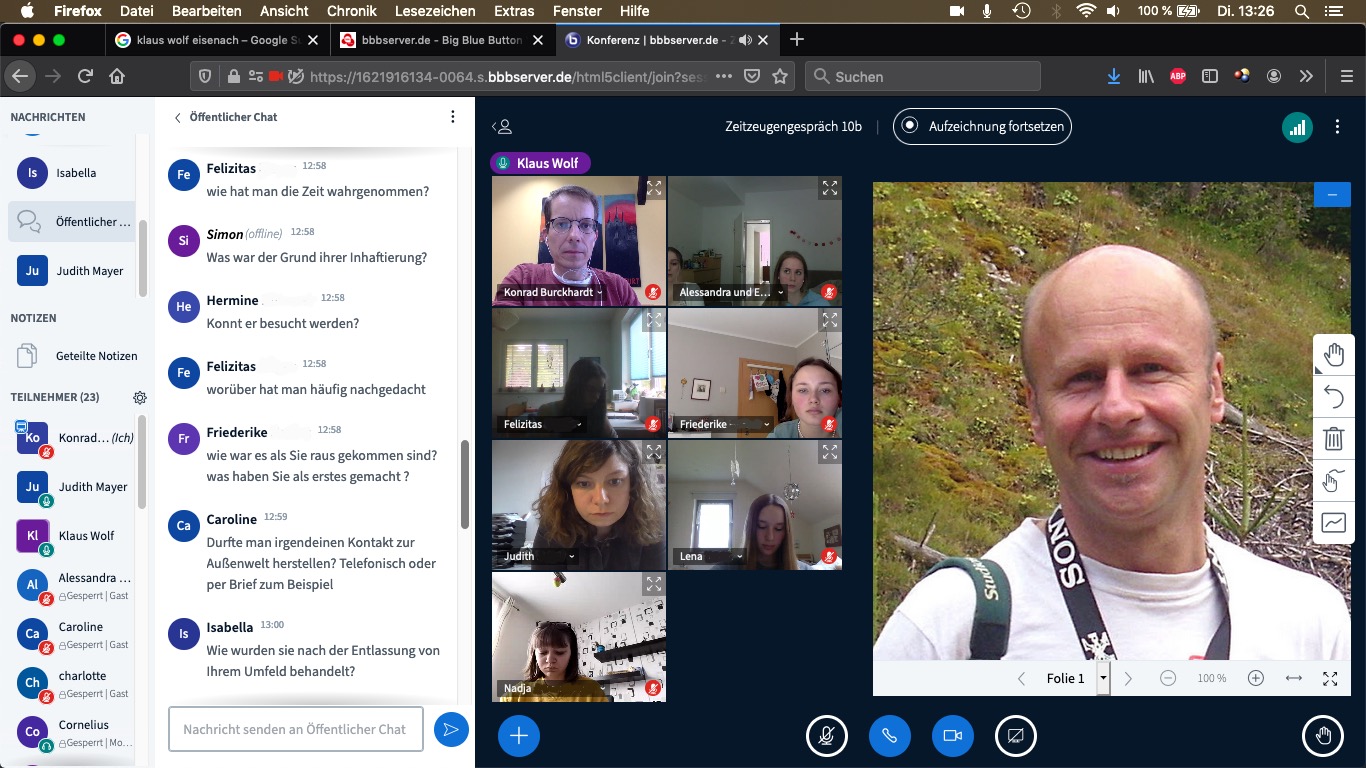Open chat options three-dot menu
The image size is (1366, 768).
[452, 117]
